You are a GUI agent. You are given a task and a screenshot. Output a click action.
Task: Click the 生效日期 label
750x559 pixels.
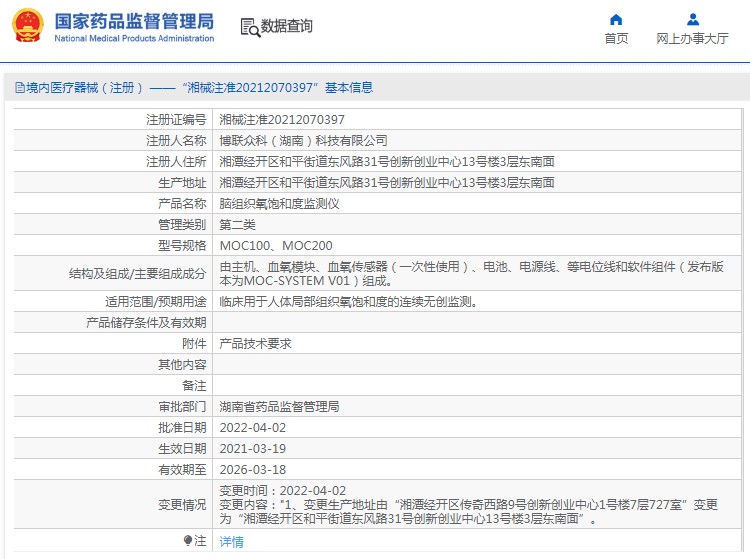[182, 449]
